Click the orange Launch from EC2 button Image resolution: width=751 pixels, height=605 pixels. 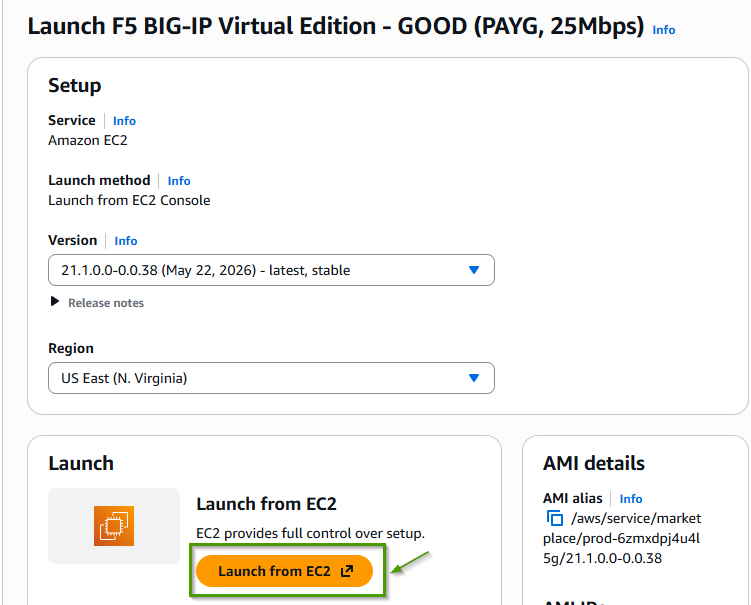(x=284, y=571)
